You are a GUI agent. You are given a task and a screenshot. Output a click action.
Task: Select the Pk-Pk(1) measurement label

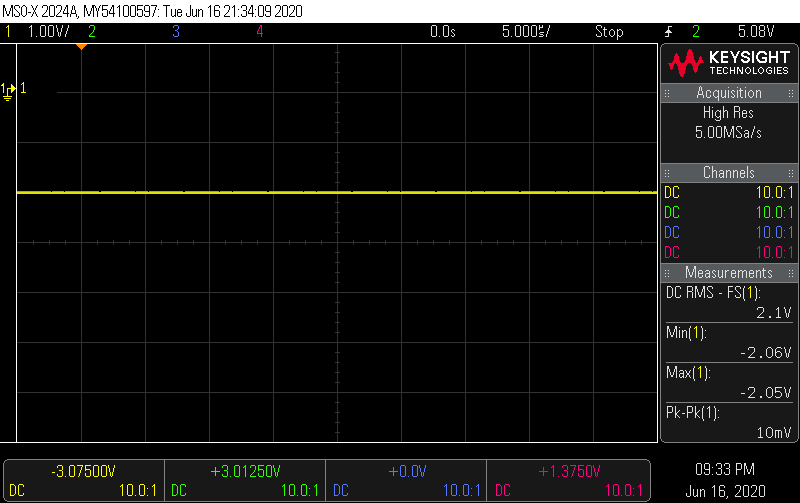click(693, 413)
